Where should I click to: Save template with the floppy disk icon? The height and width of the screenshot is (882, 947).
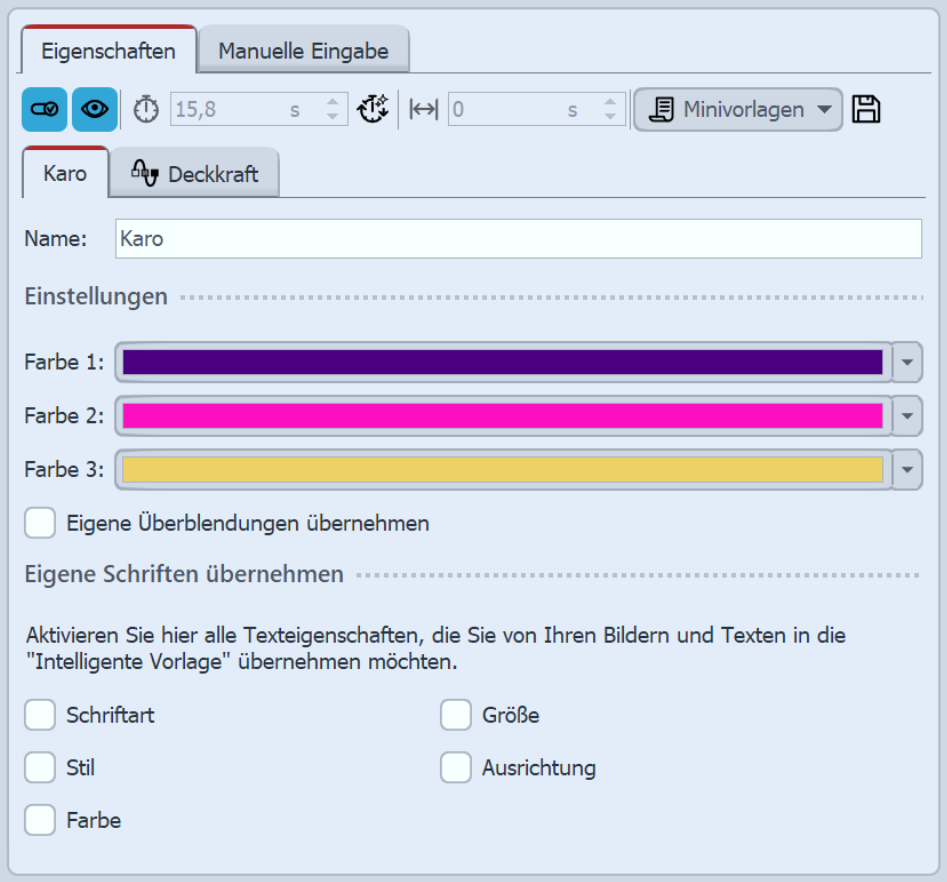point(866,110)
